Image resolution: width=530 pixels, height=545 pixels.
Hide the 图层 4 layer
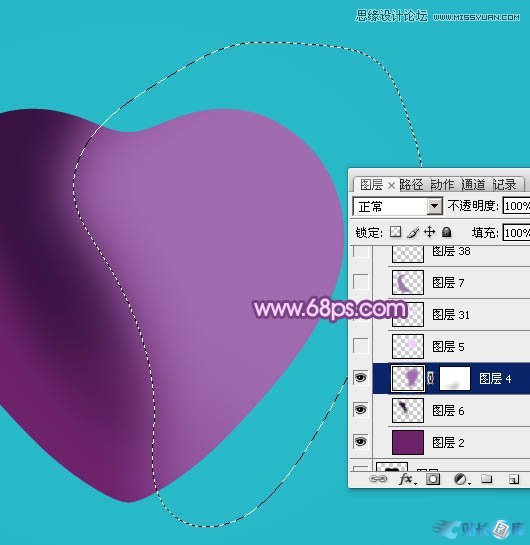(x=360, y=378)
